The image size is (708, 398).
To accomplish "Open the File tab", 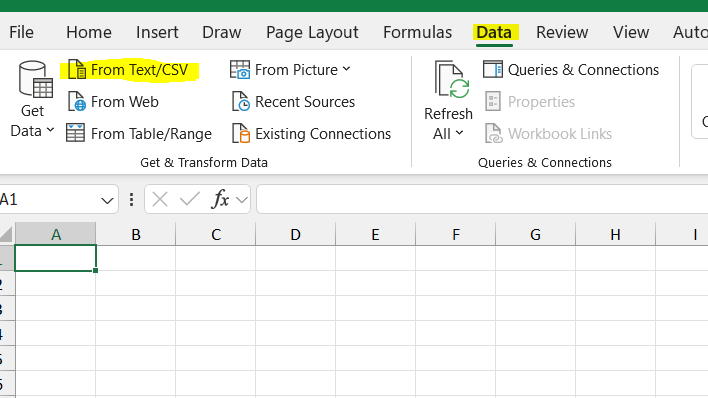I will click(21, 32).
